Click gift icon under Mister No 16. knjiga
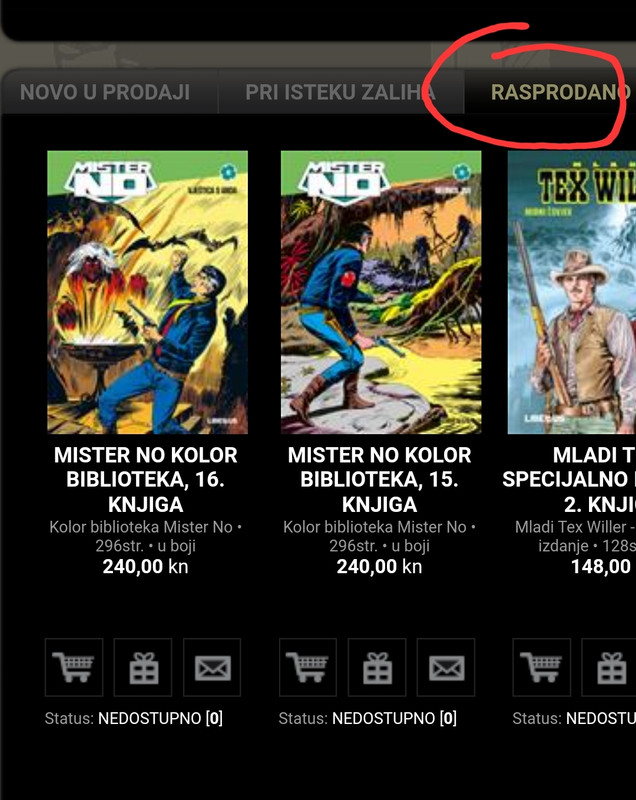Viewport: 636px width, 800px height. pyautogui.click(x=143, y=667)
